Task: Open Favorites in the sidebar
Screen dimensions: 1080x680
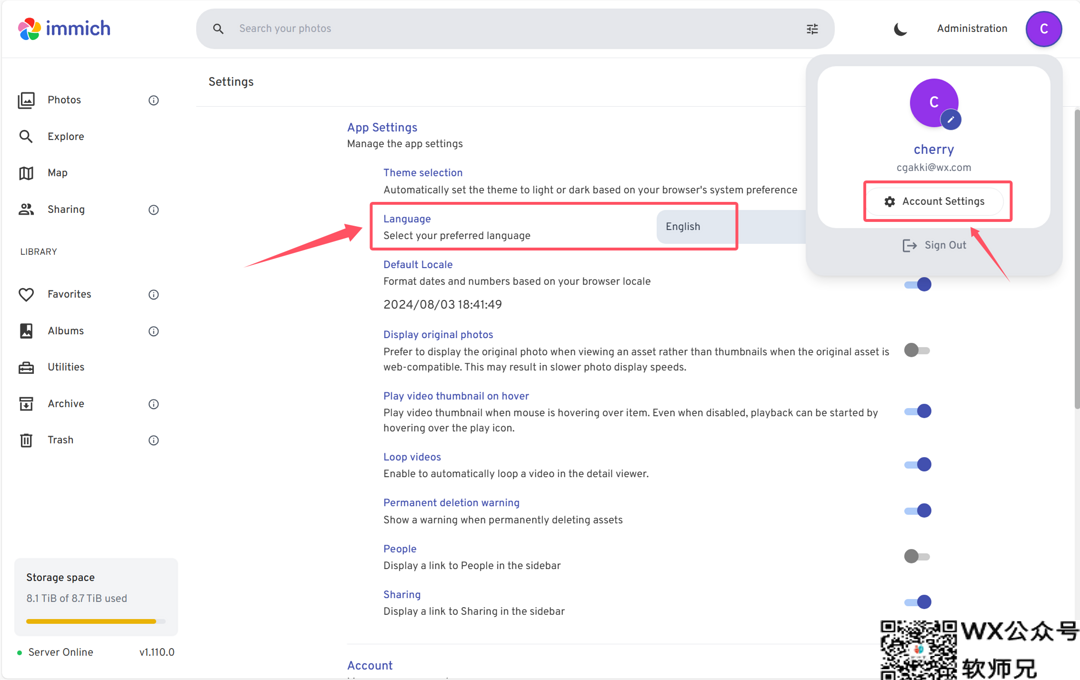Action: 70,294
